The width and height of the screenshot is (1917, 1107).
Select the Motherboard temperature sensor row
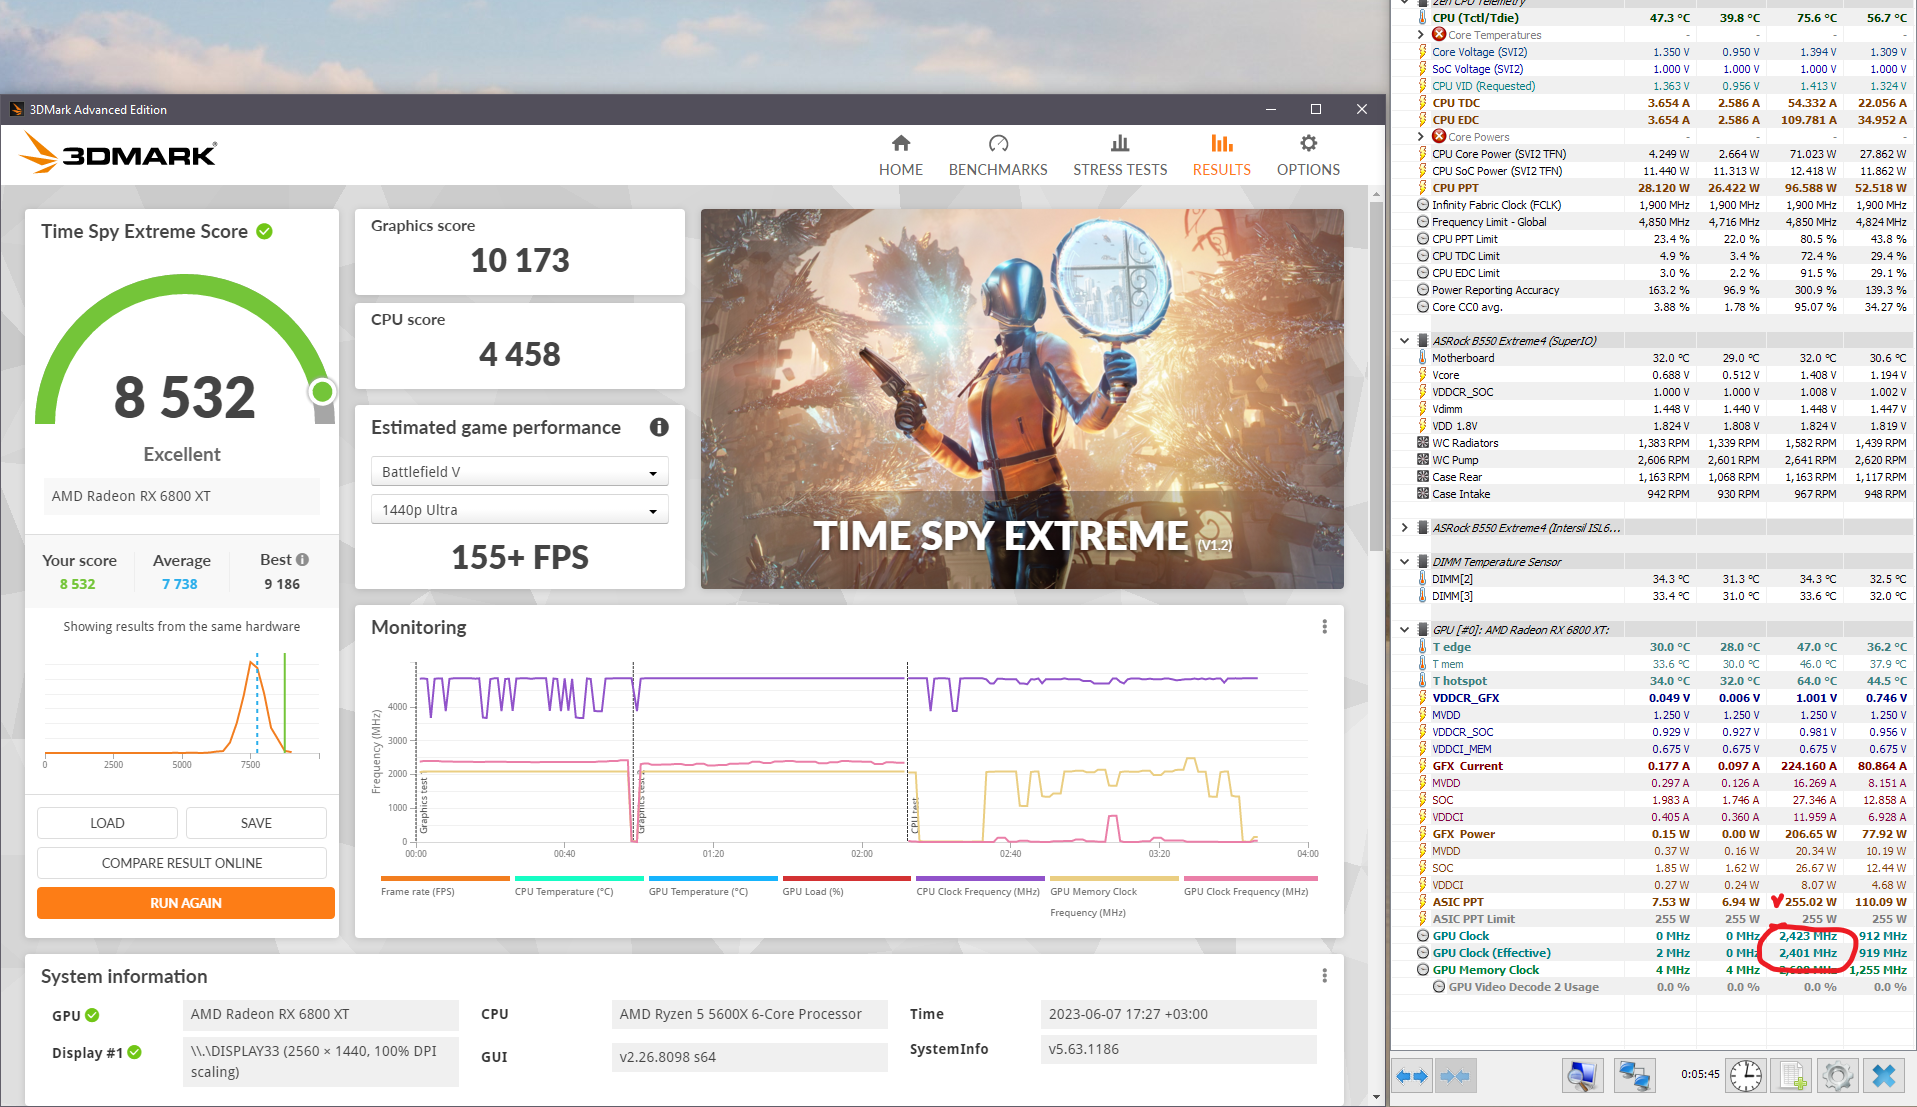[1653, 358]
